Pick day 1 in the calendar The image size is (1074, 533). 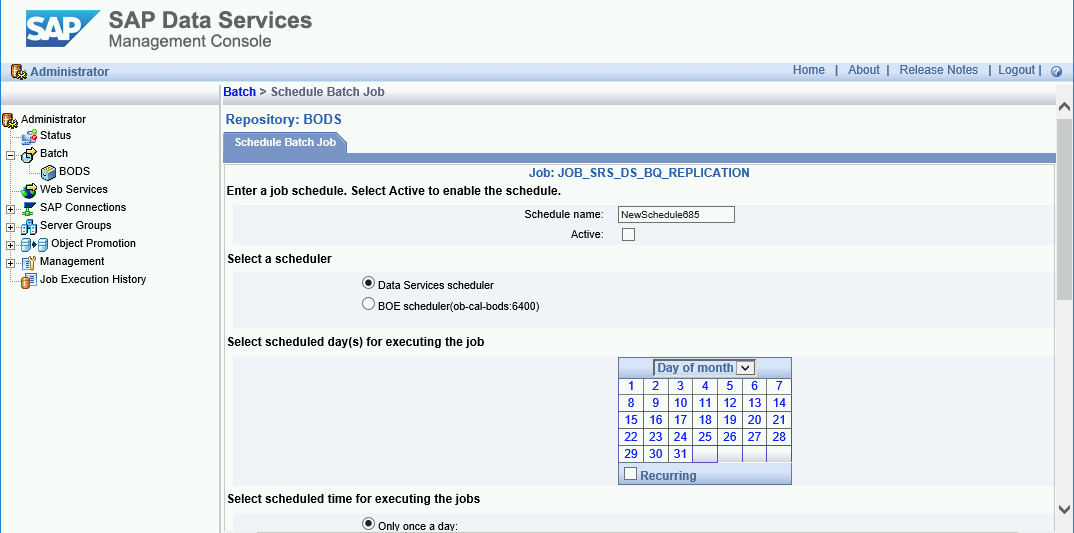coord(631,386)
